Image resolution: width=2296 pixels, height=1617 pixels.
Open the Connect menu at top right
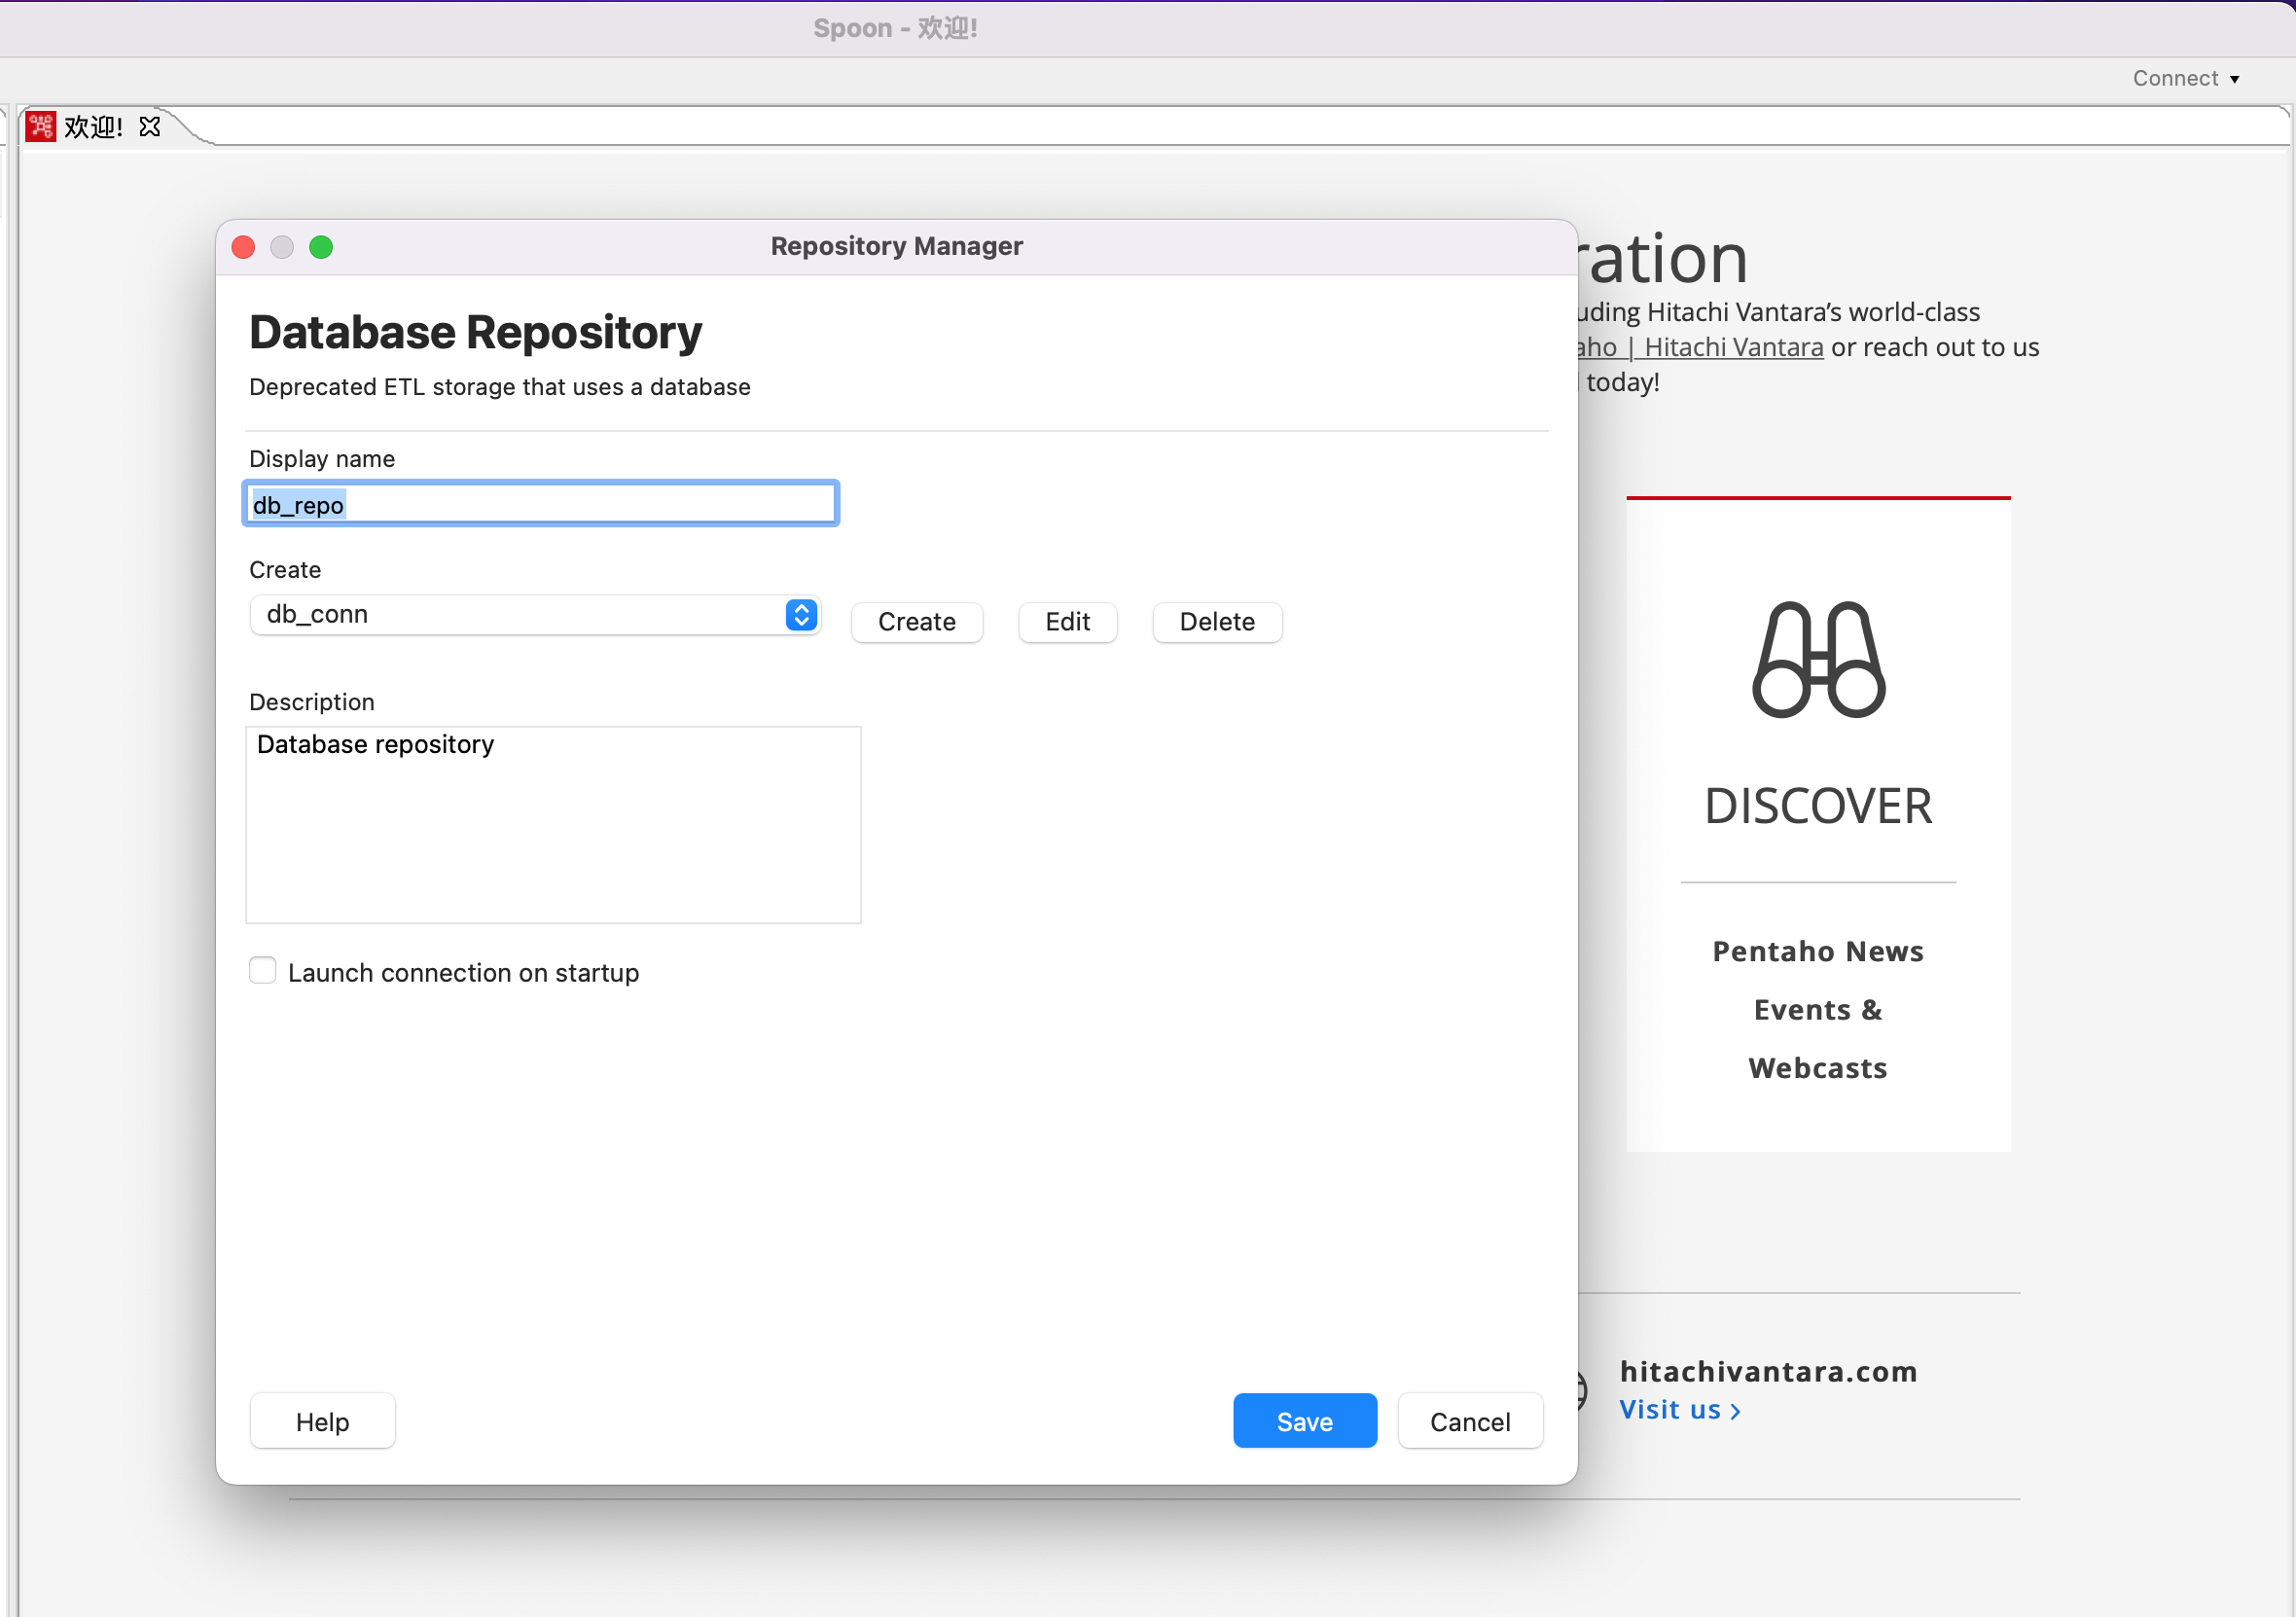tap(2185, 79)
